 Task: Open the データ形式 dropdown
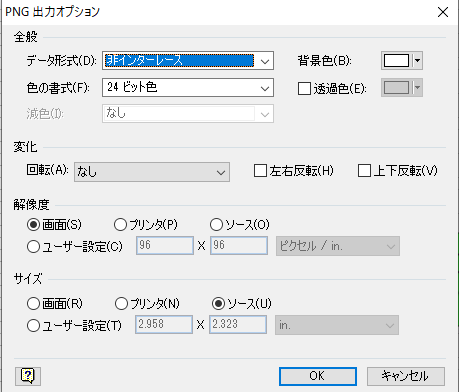(188, 61)
